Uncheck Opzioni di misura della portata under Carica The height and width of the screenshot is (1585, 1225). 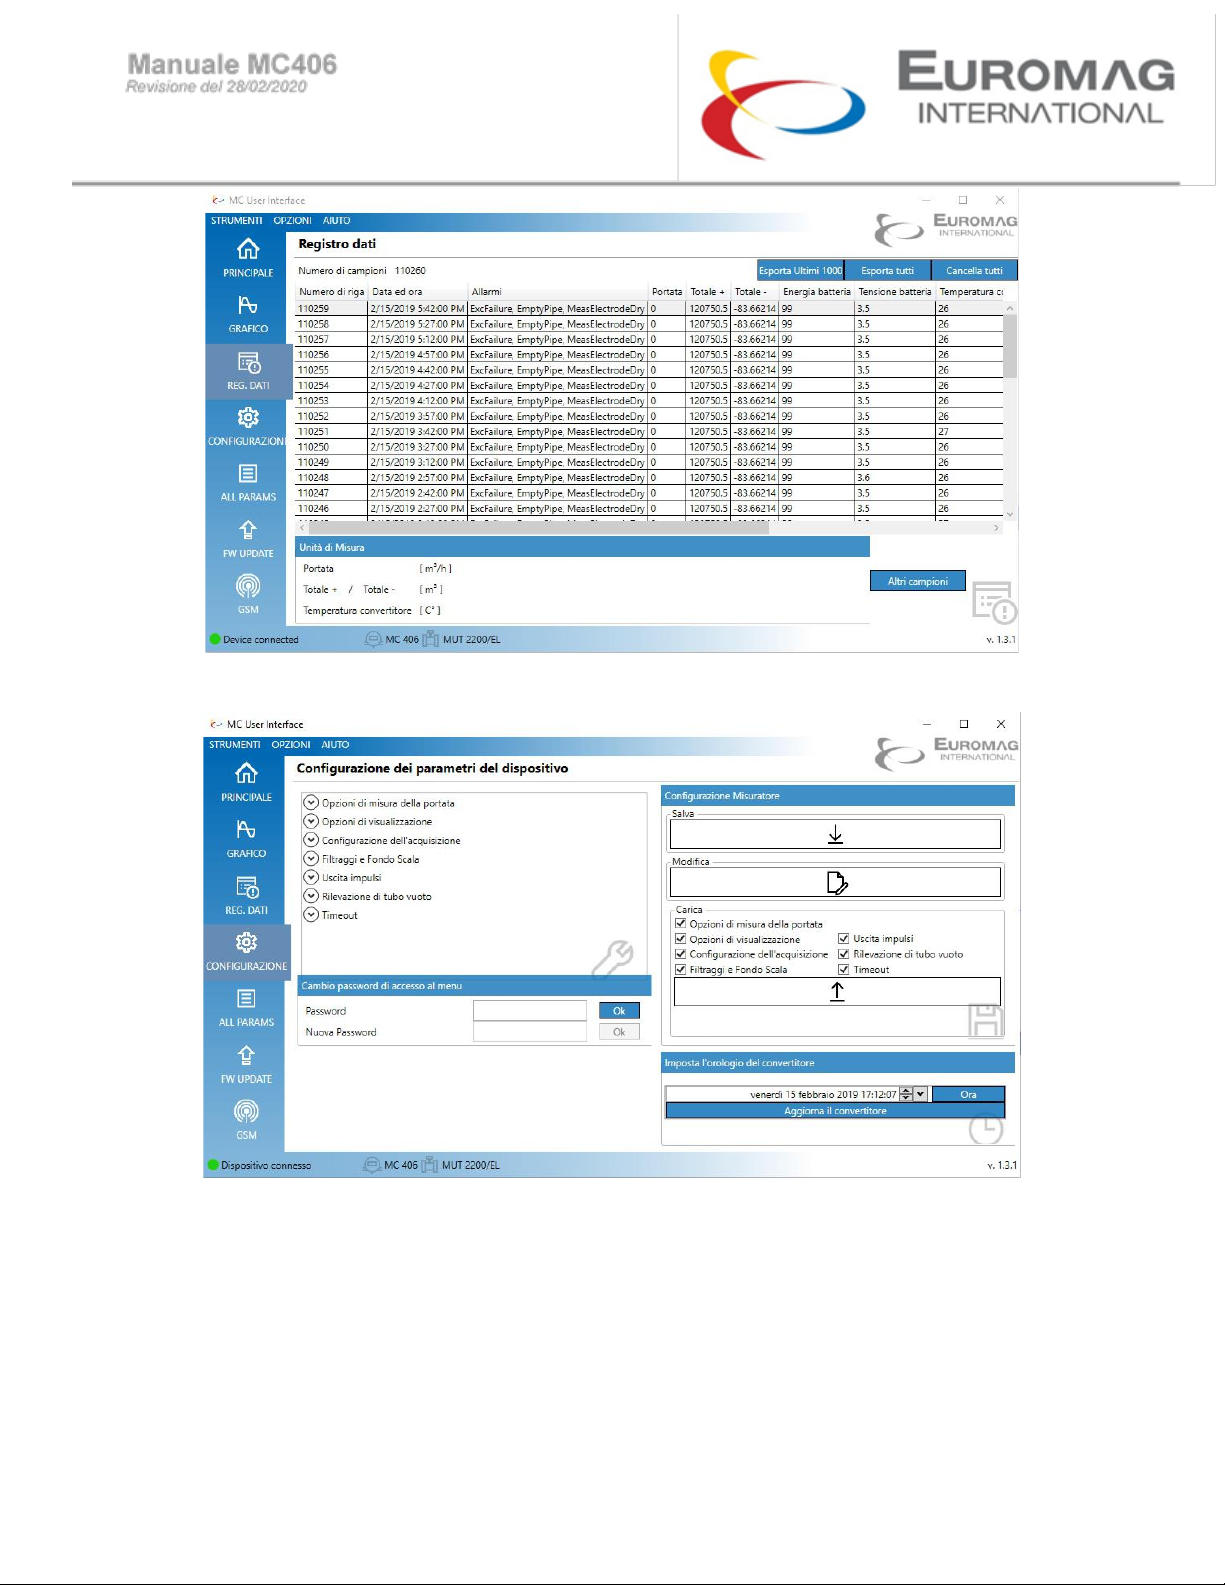click(681, 924)
